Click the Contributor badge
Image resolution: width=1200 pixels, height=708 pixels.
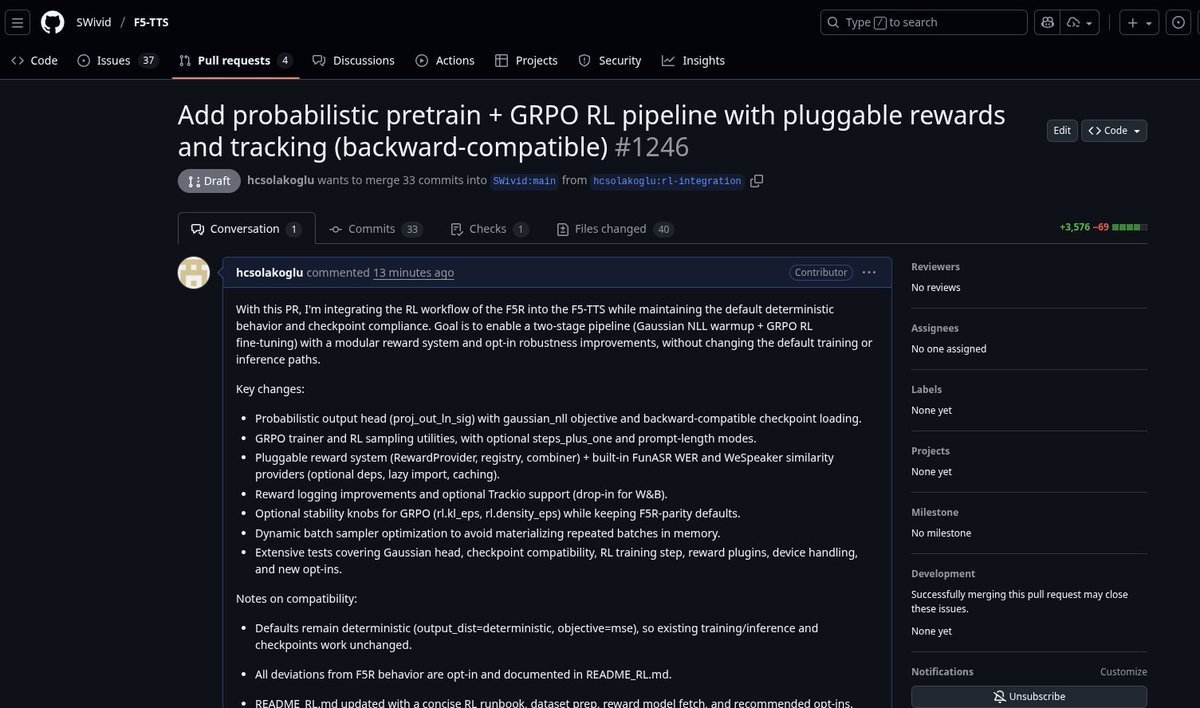[821, 272]
